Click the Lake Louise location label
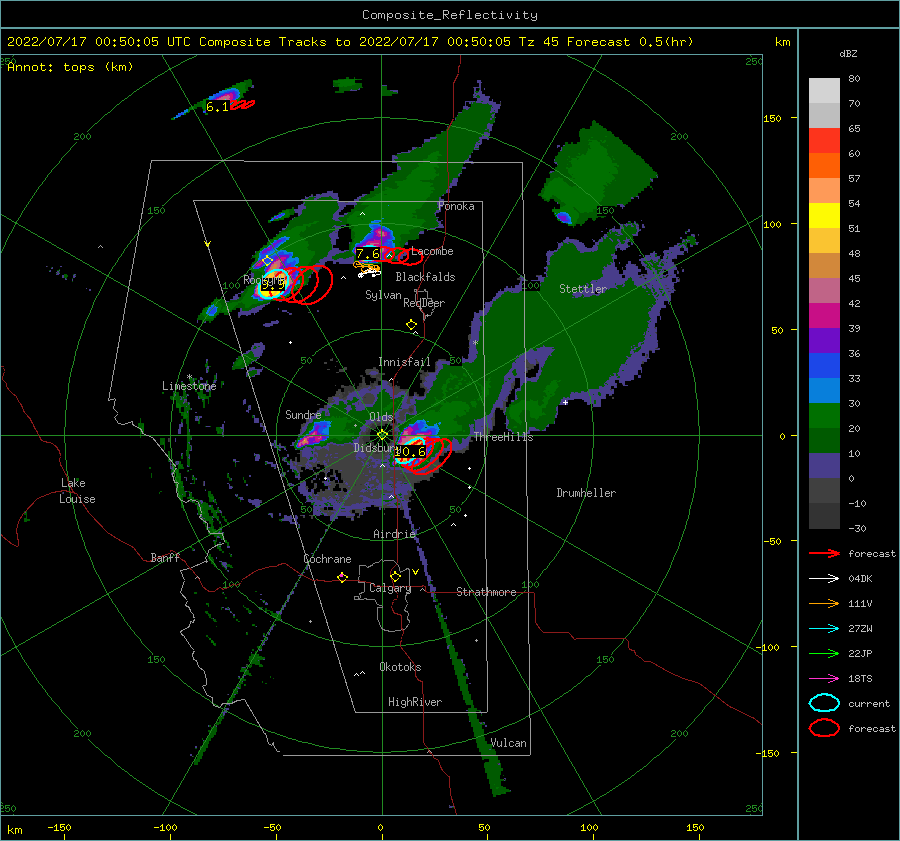The image size is (900, 841). click(x=77, y=491)
